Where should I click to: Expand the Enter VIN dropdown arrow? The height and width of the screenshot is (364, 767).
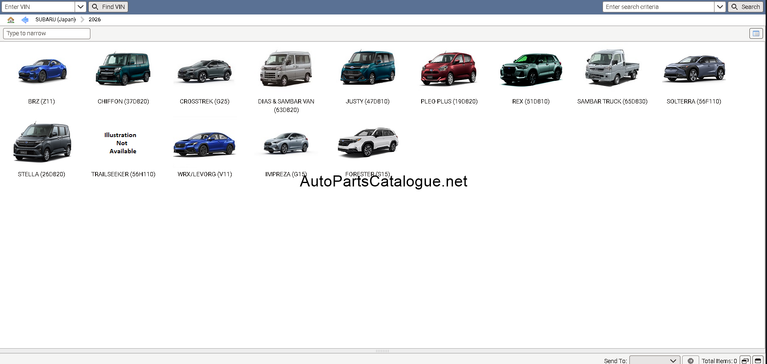click(x=81, y=7)
